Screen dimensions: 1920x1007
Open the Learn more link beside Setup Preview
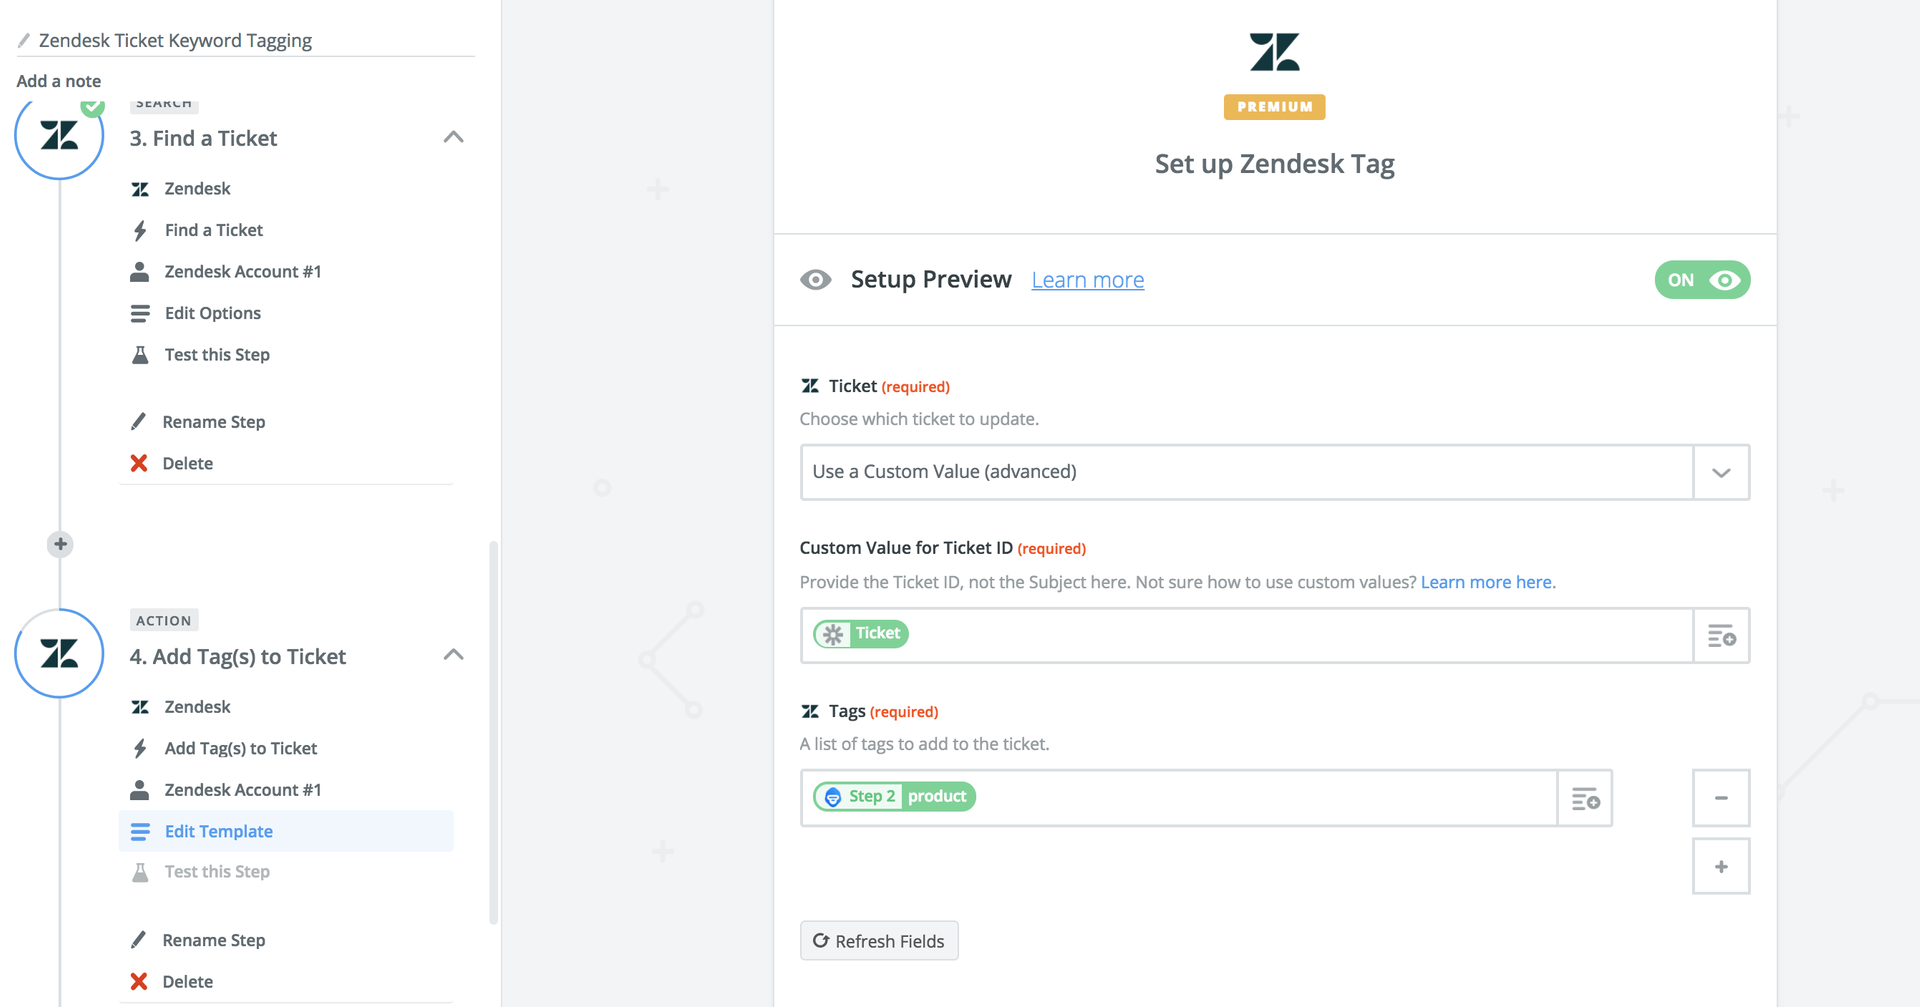tap(1088, 280)
